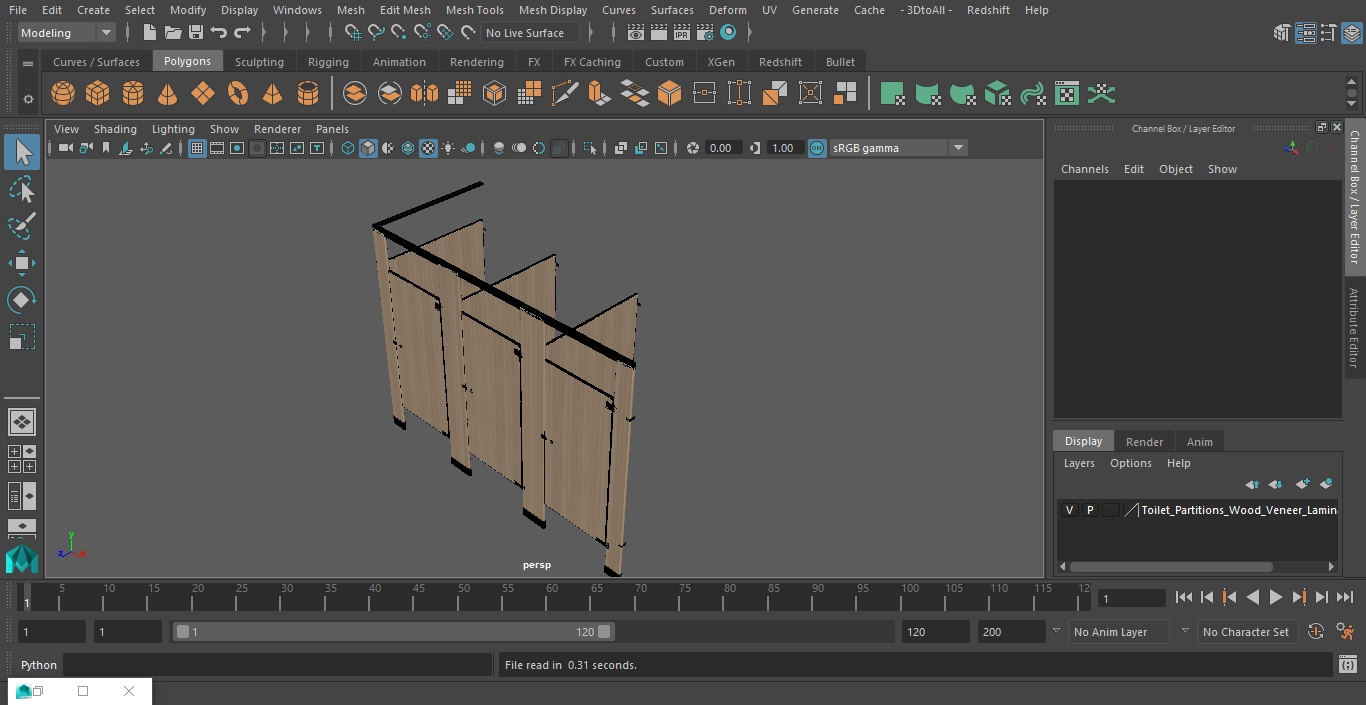
Task: Select the Toilet_Partitions_Wood_Veneer_Lamin layer
Action: pos(1238,510)
